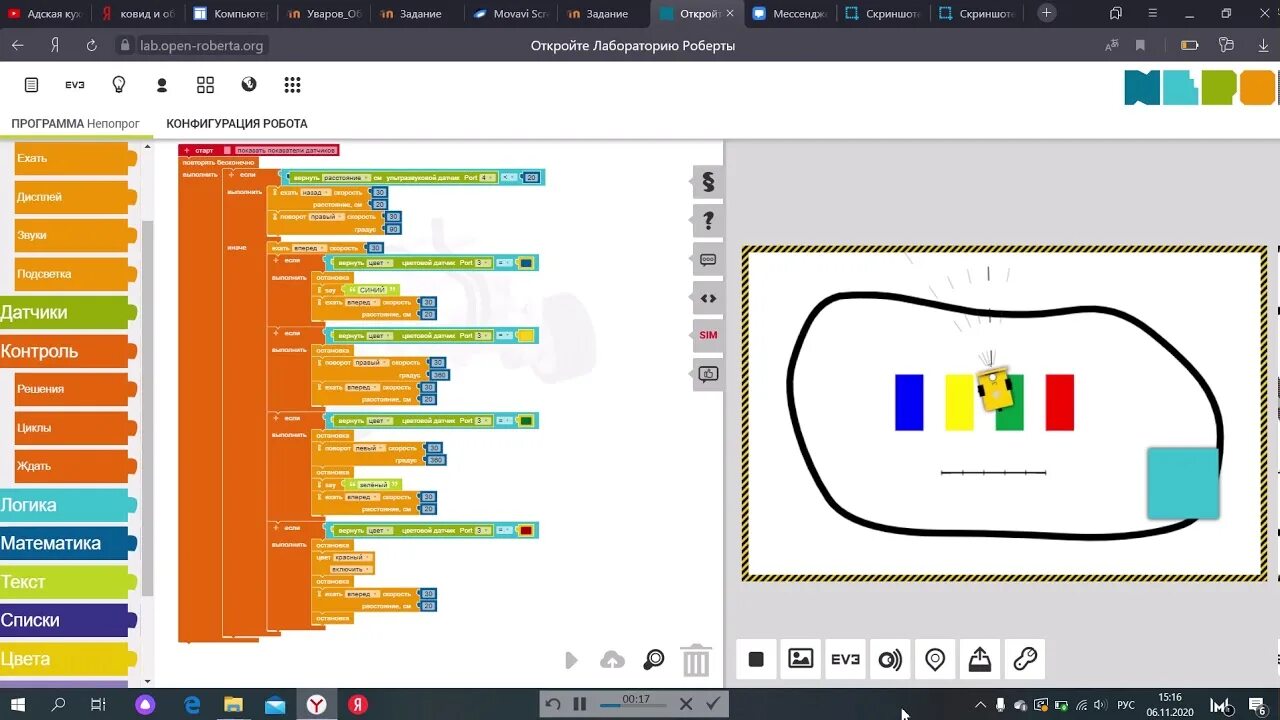
Task: Open the Подсветка toolbox category
Action: pos(74,274)
